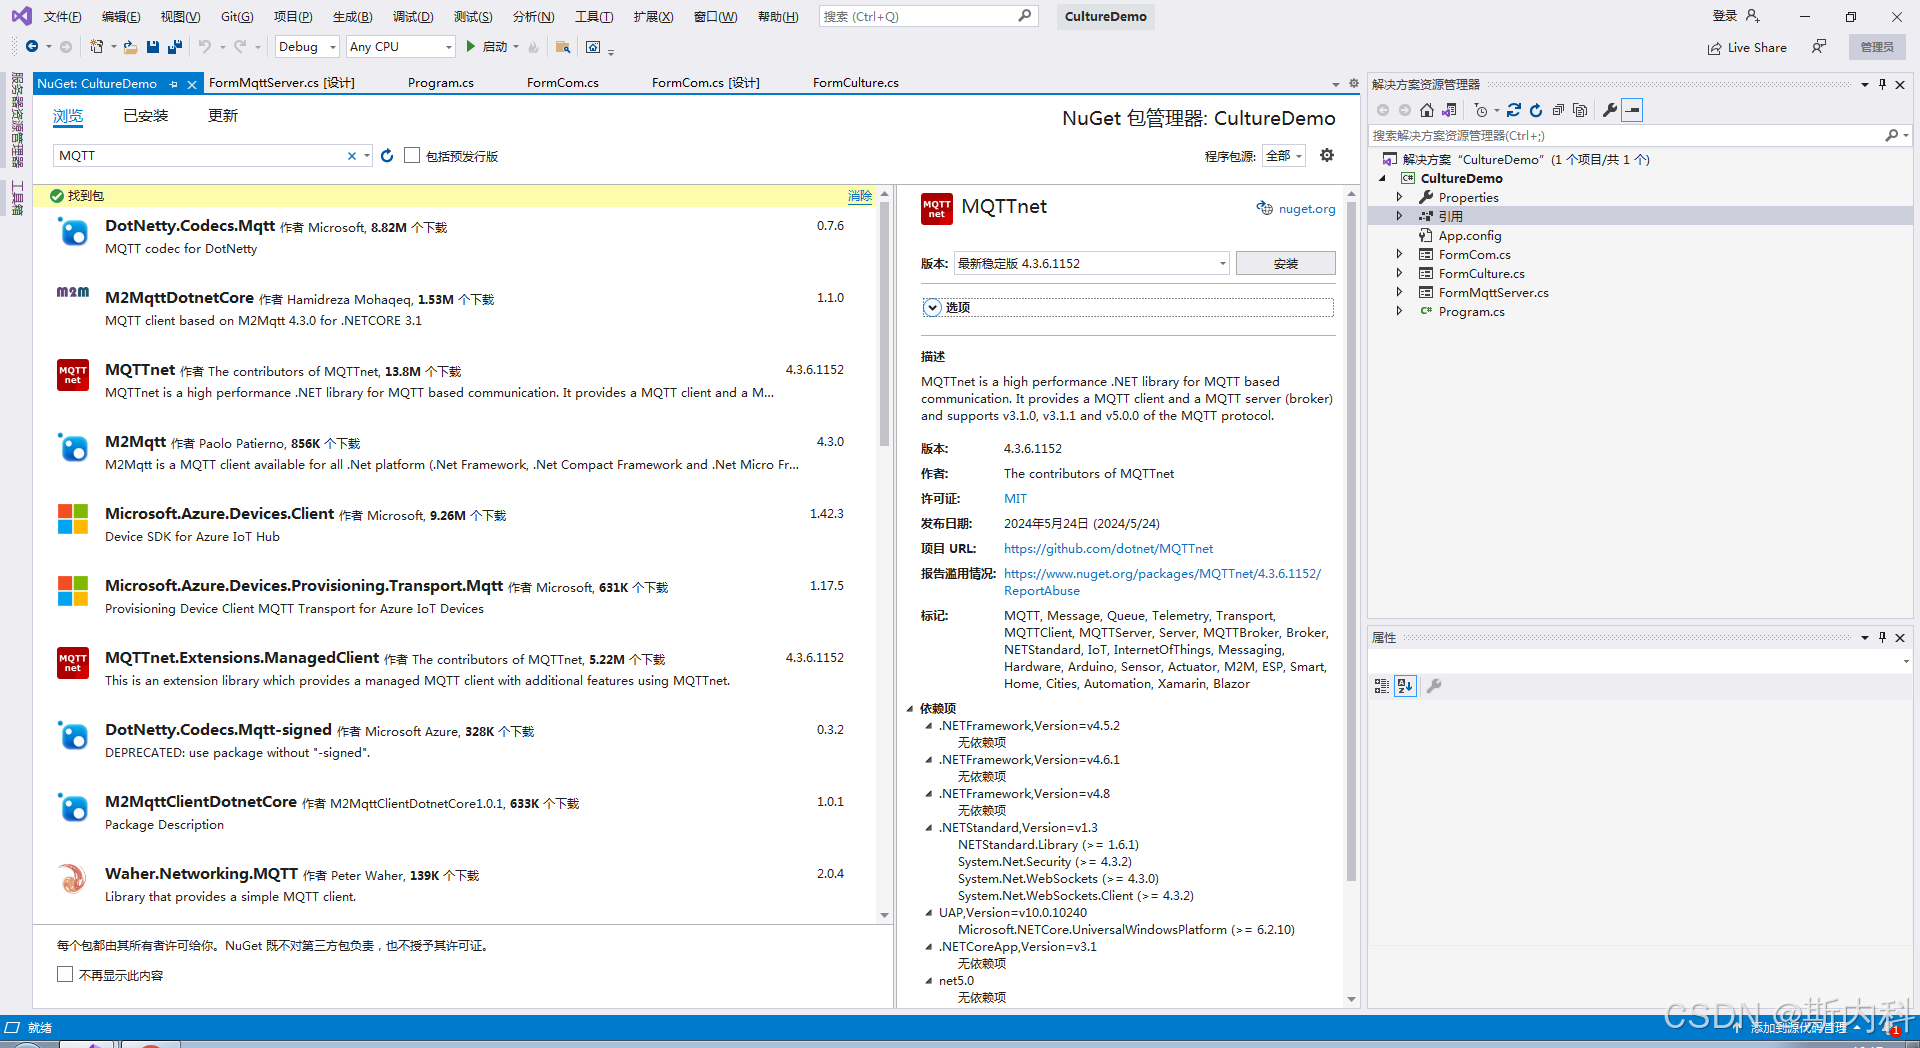Open the package source dropdown
Viewport: 1920px width, 1048px height.
1284,156
